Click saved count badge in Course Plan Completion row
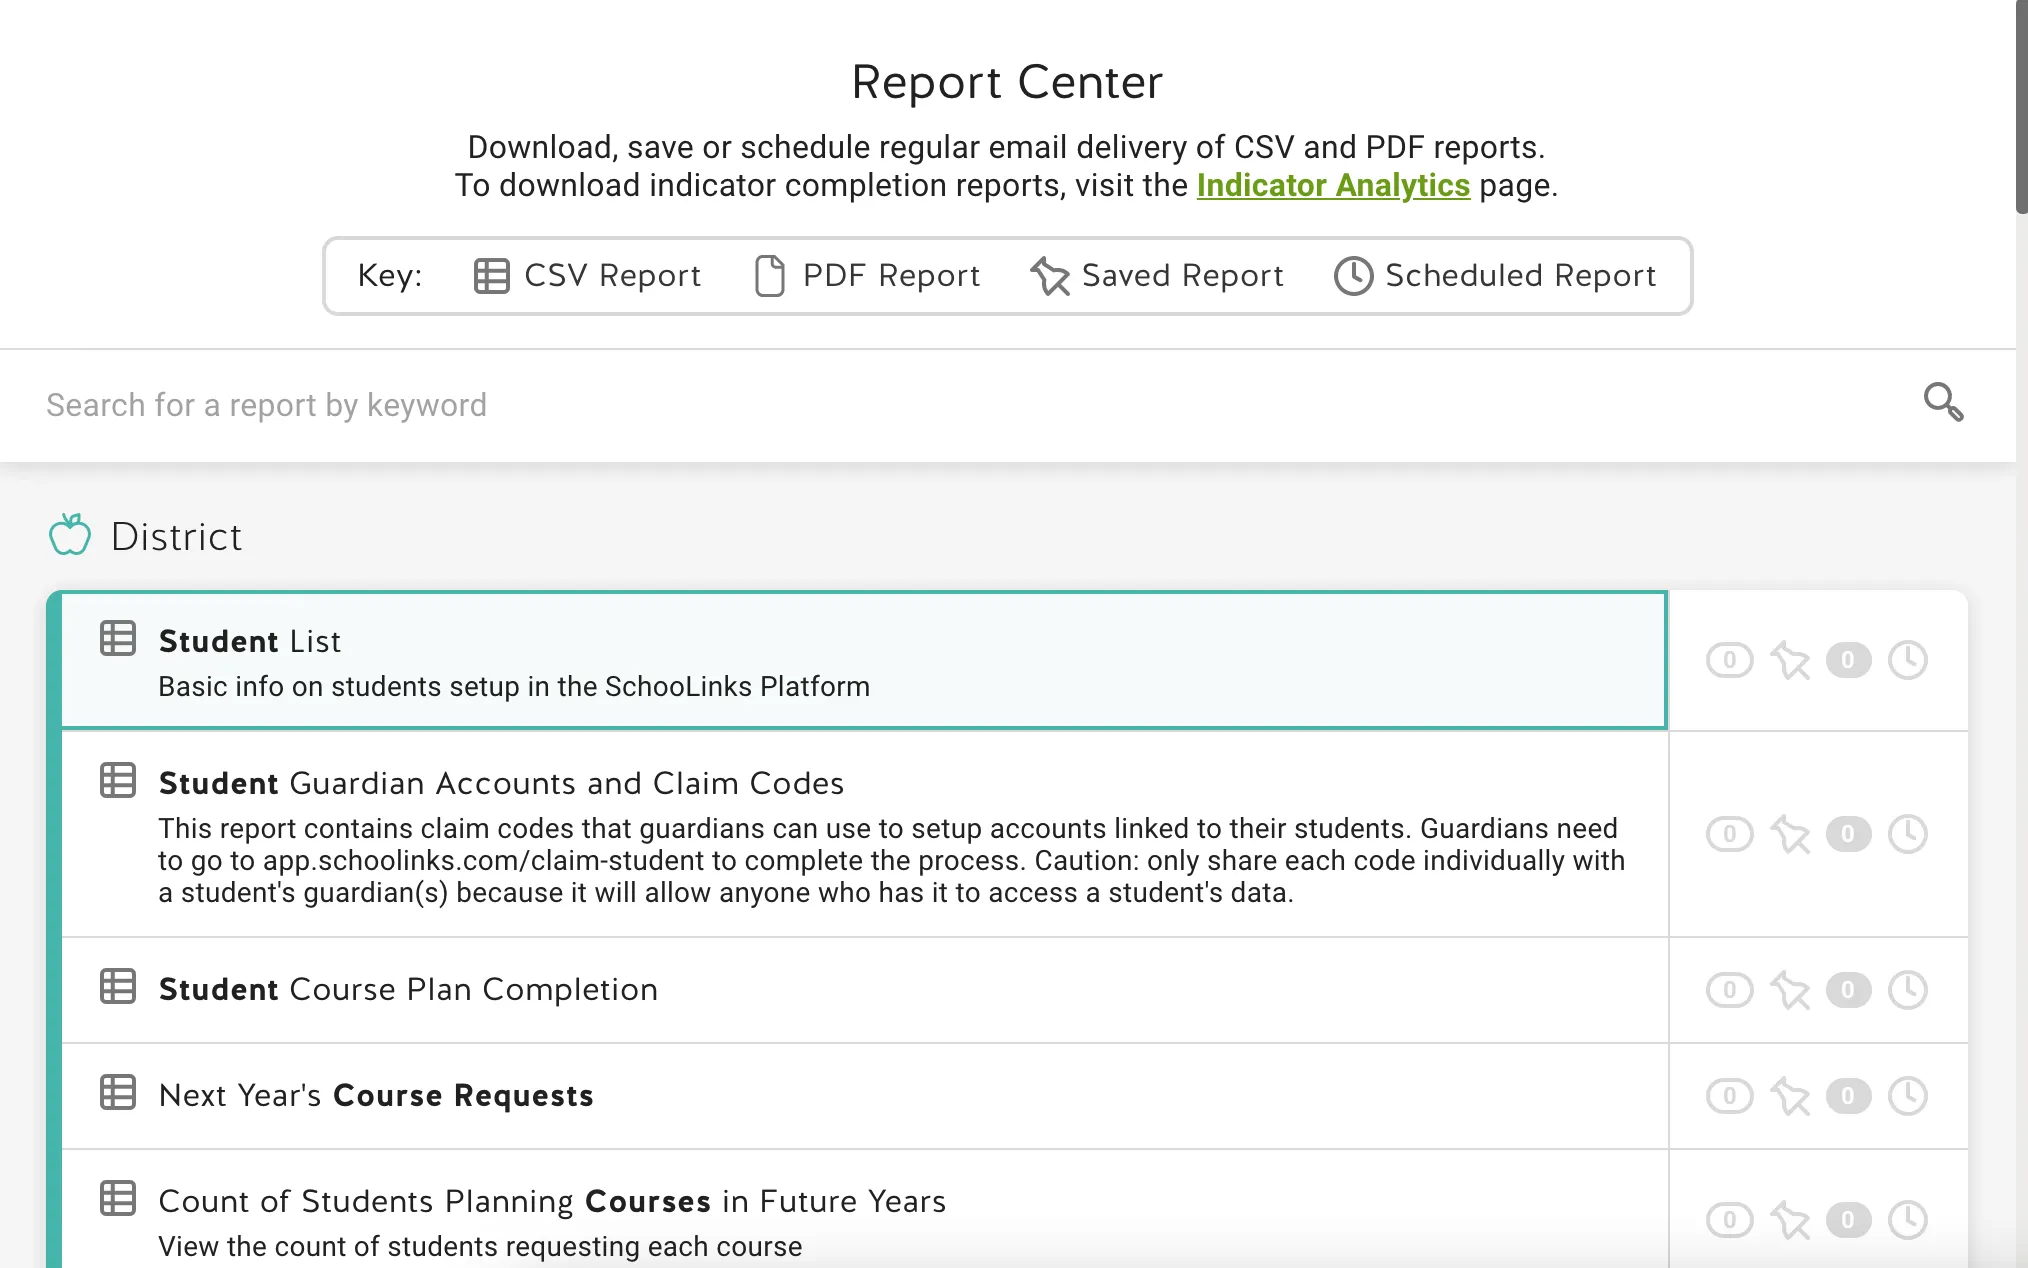The width and height of the screenshot is (2028, 1268). point(1730,990)
